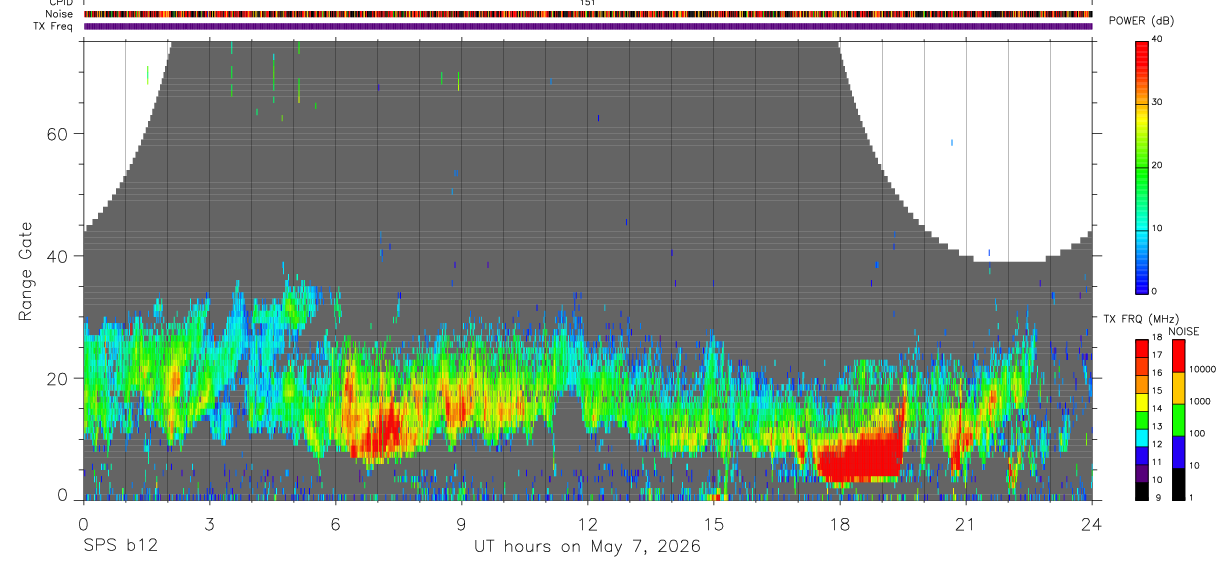Click the 60 range gate label
This screenshot has height=567, width=1228.
coord(56,134)
